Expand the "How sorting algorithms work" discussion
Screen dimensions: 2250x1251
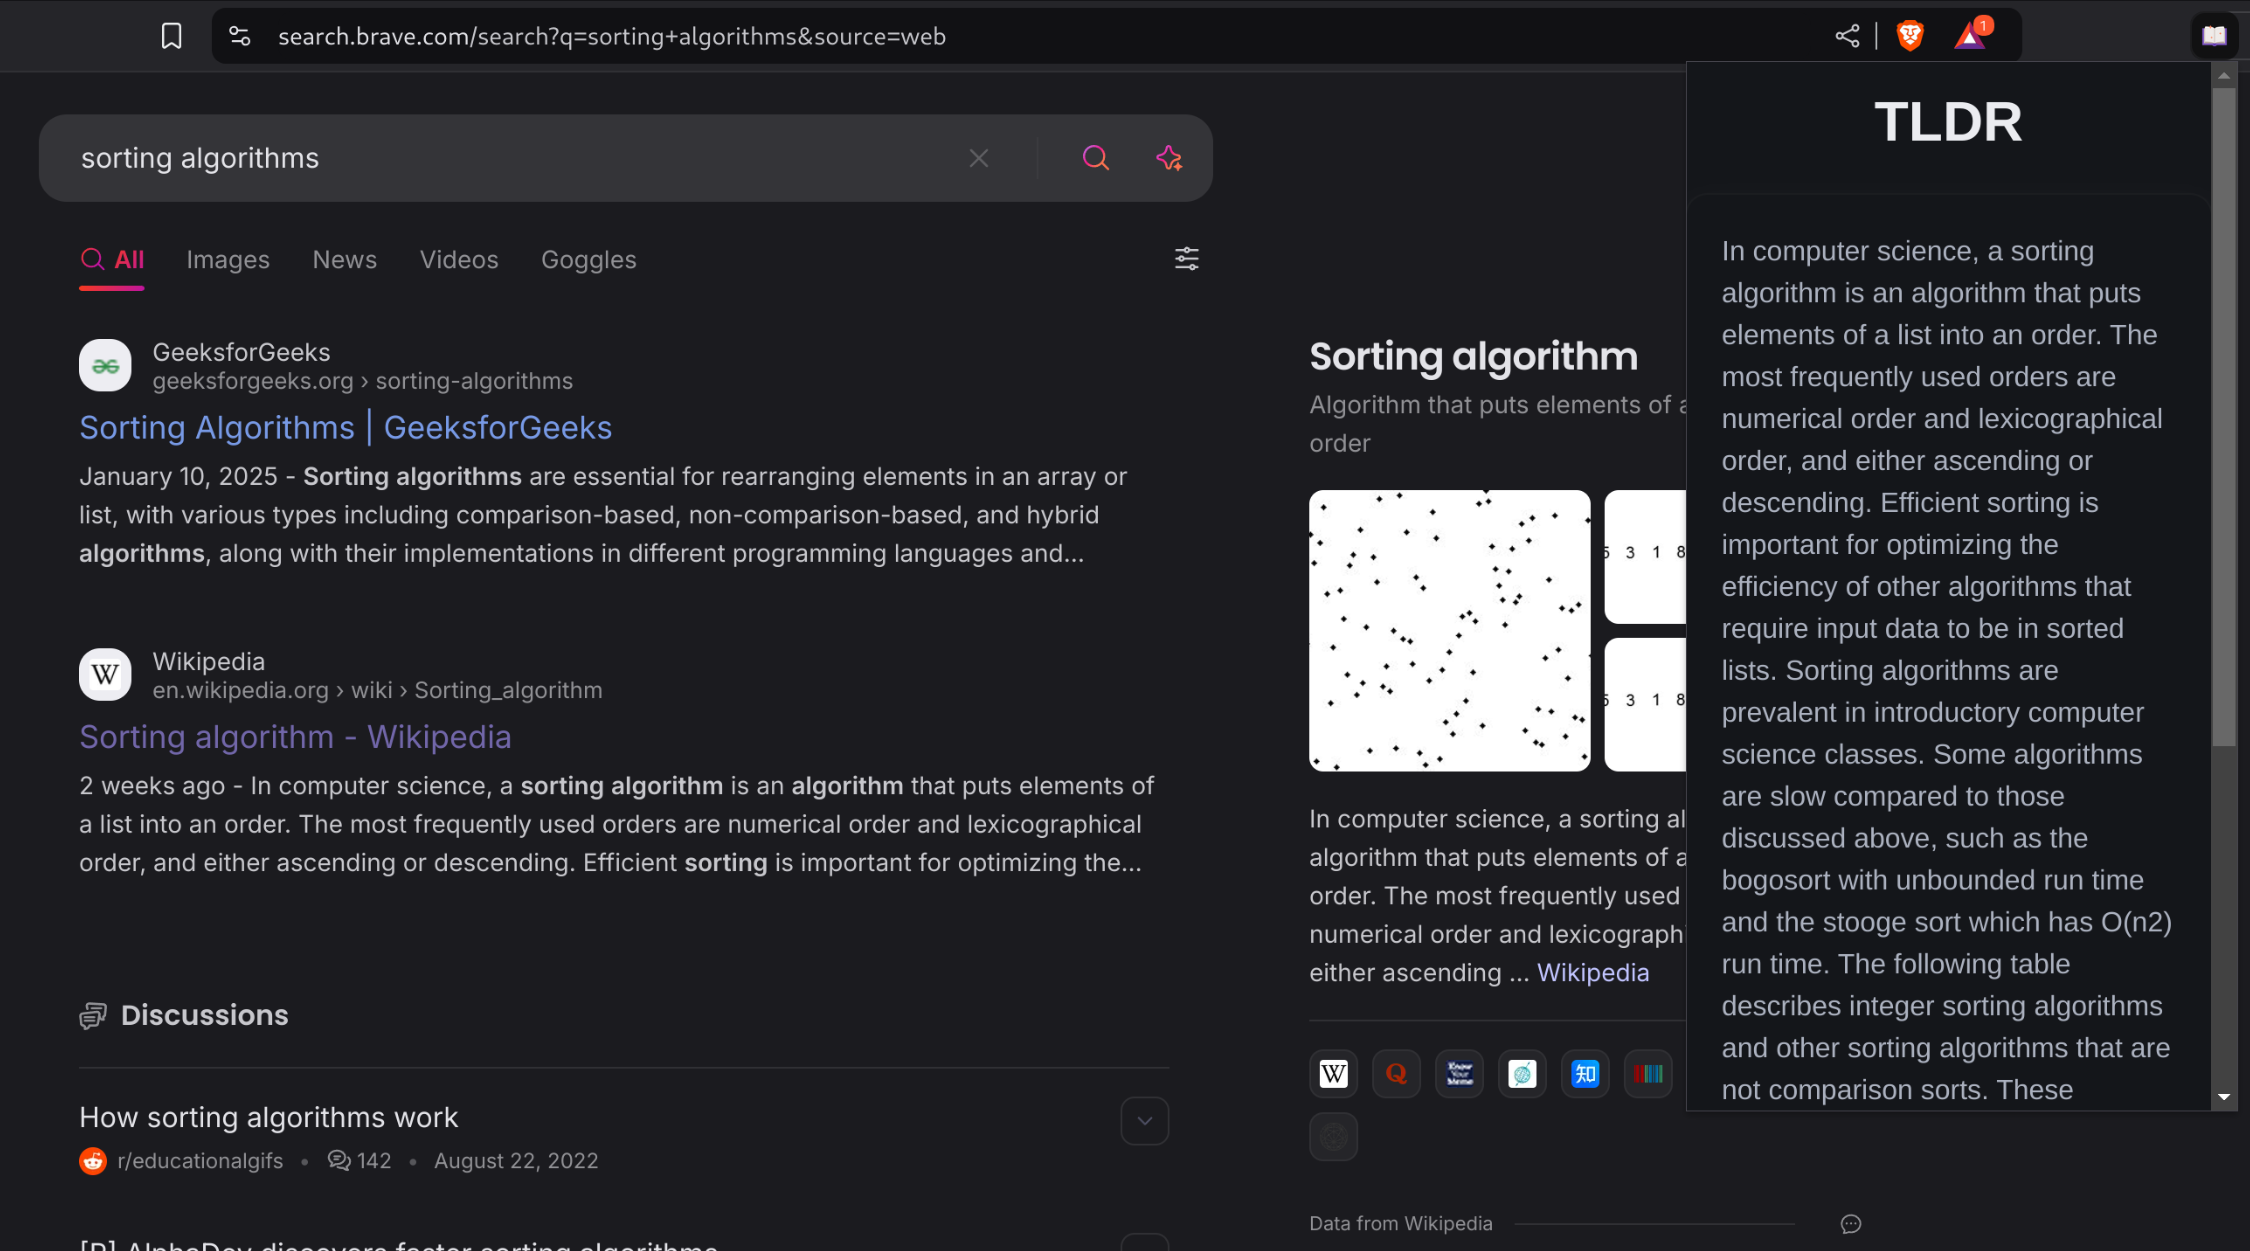[1144, 1121]
